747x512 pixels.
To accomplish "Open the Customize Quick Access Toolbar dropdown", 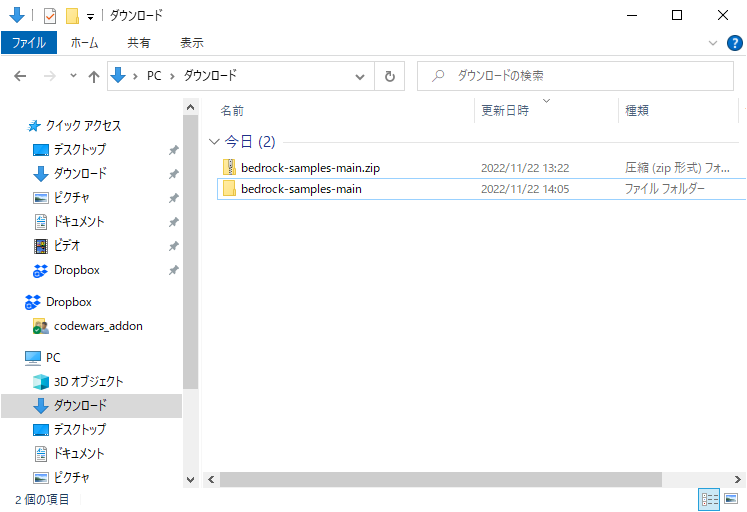I will (91, 17).
